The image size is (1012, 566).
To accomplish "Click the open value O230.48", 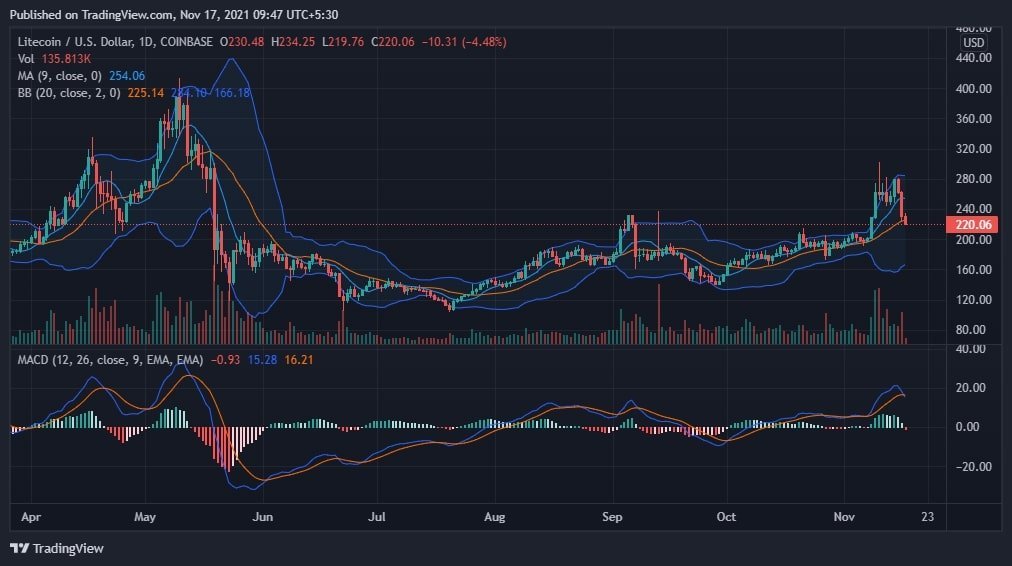I will [x=241, y=42].
